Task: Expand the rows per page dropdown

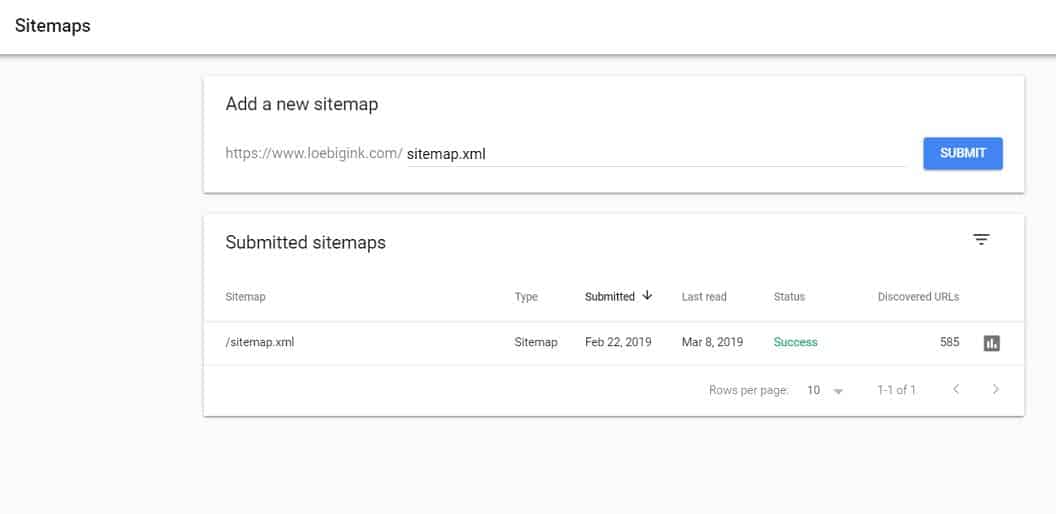Action: 826,391
